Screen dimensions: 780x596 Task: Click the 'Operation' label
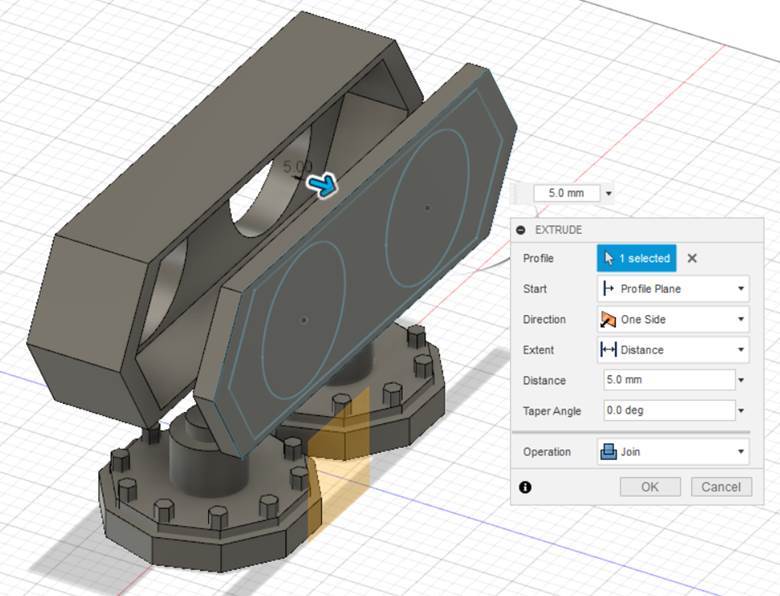pyautogui.click(x=547, y=452)
